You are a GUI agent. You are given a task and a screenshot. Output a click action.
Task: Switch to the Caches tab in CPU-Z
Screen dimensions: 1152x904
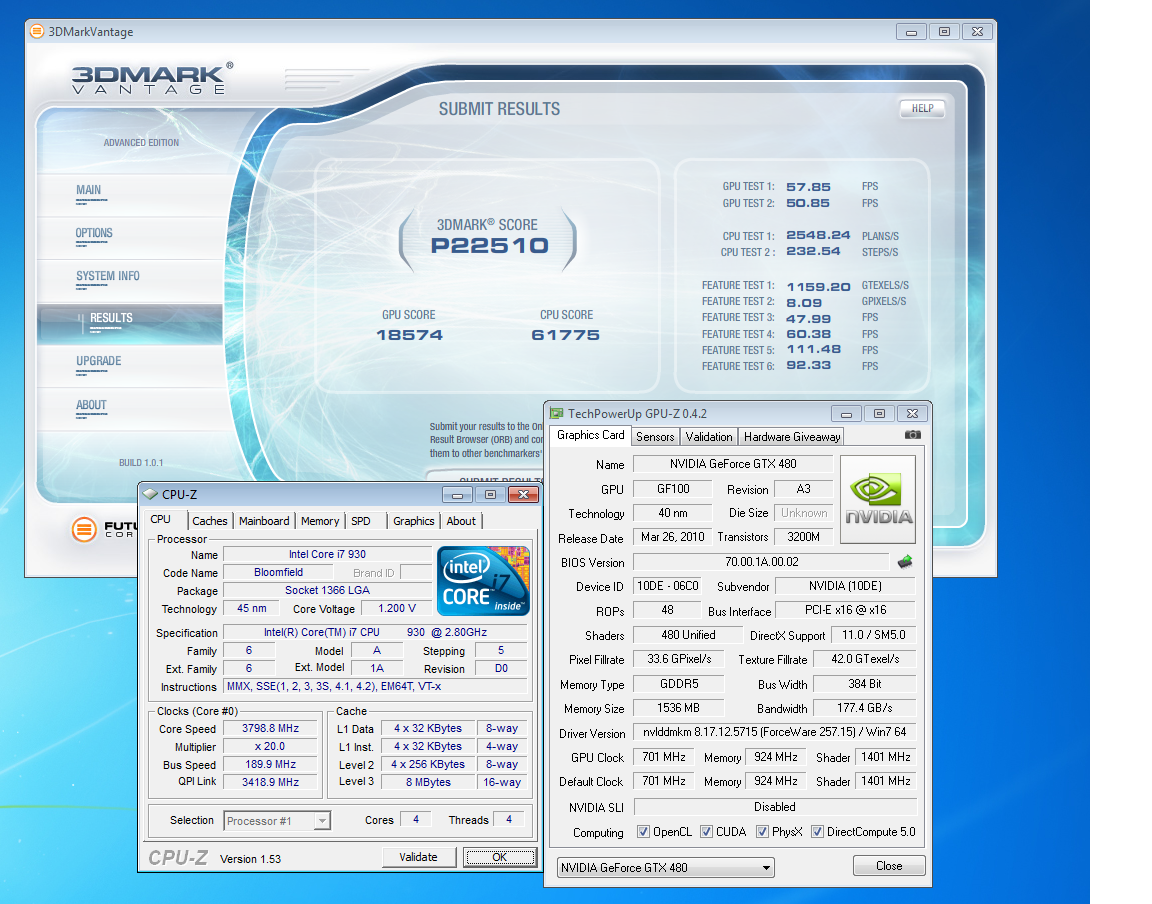pyautogui.click(x=209, y=521)
